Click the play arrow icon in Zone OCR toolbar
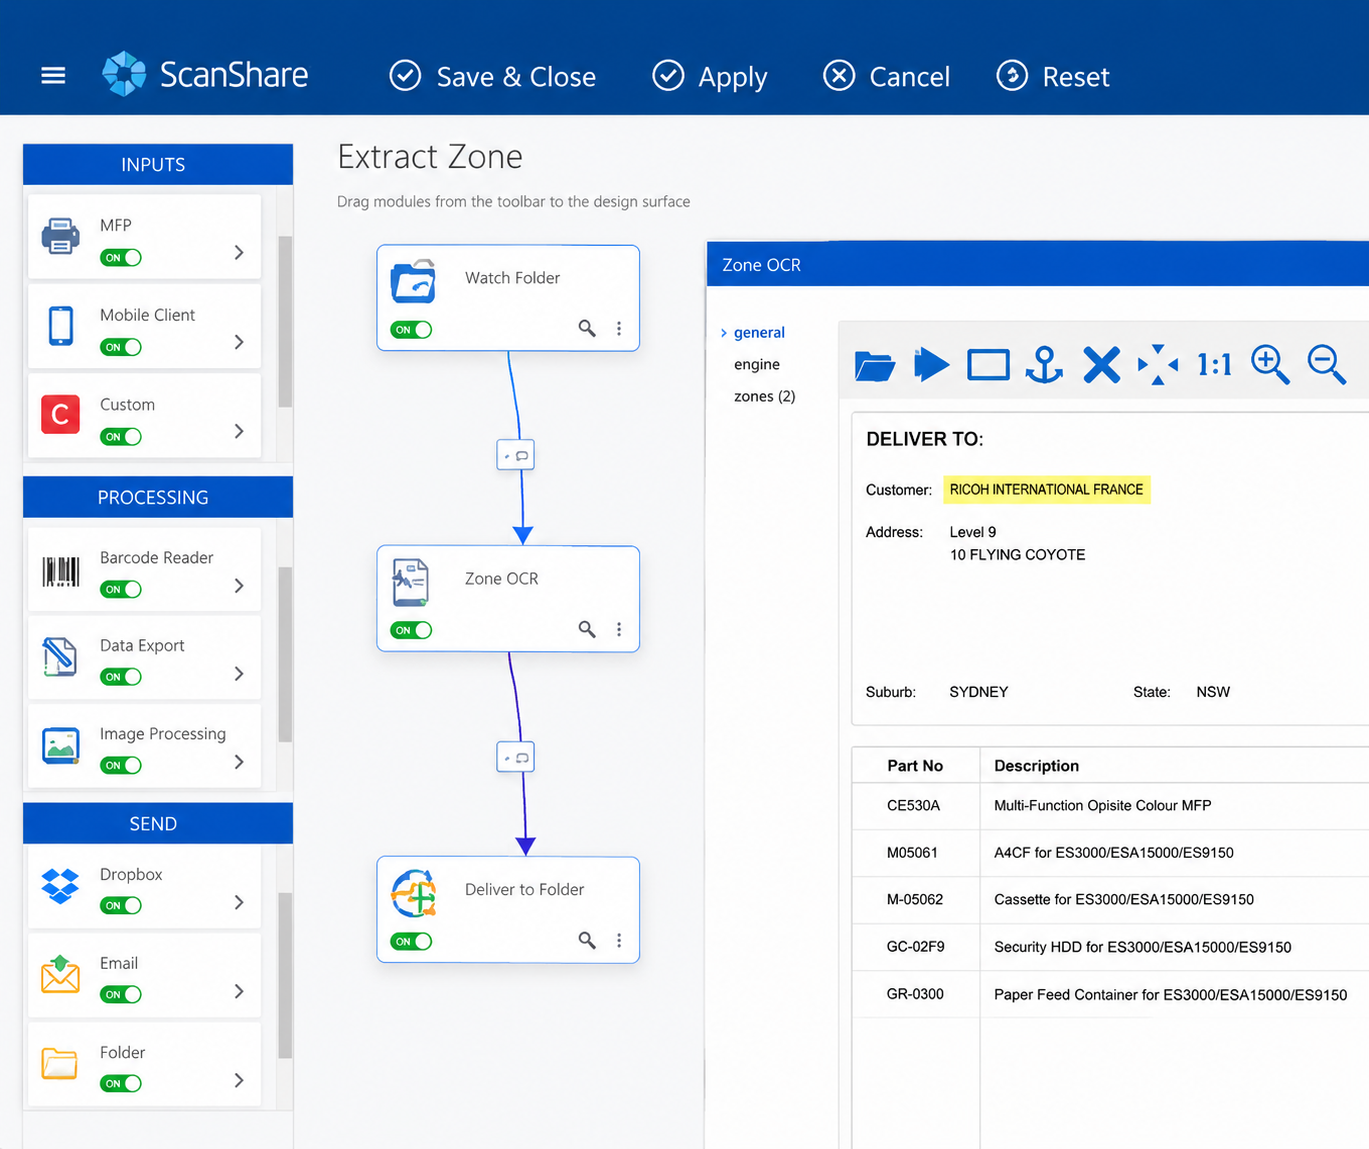 point(931,364)
